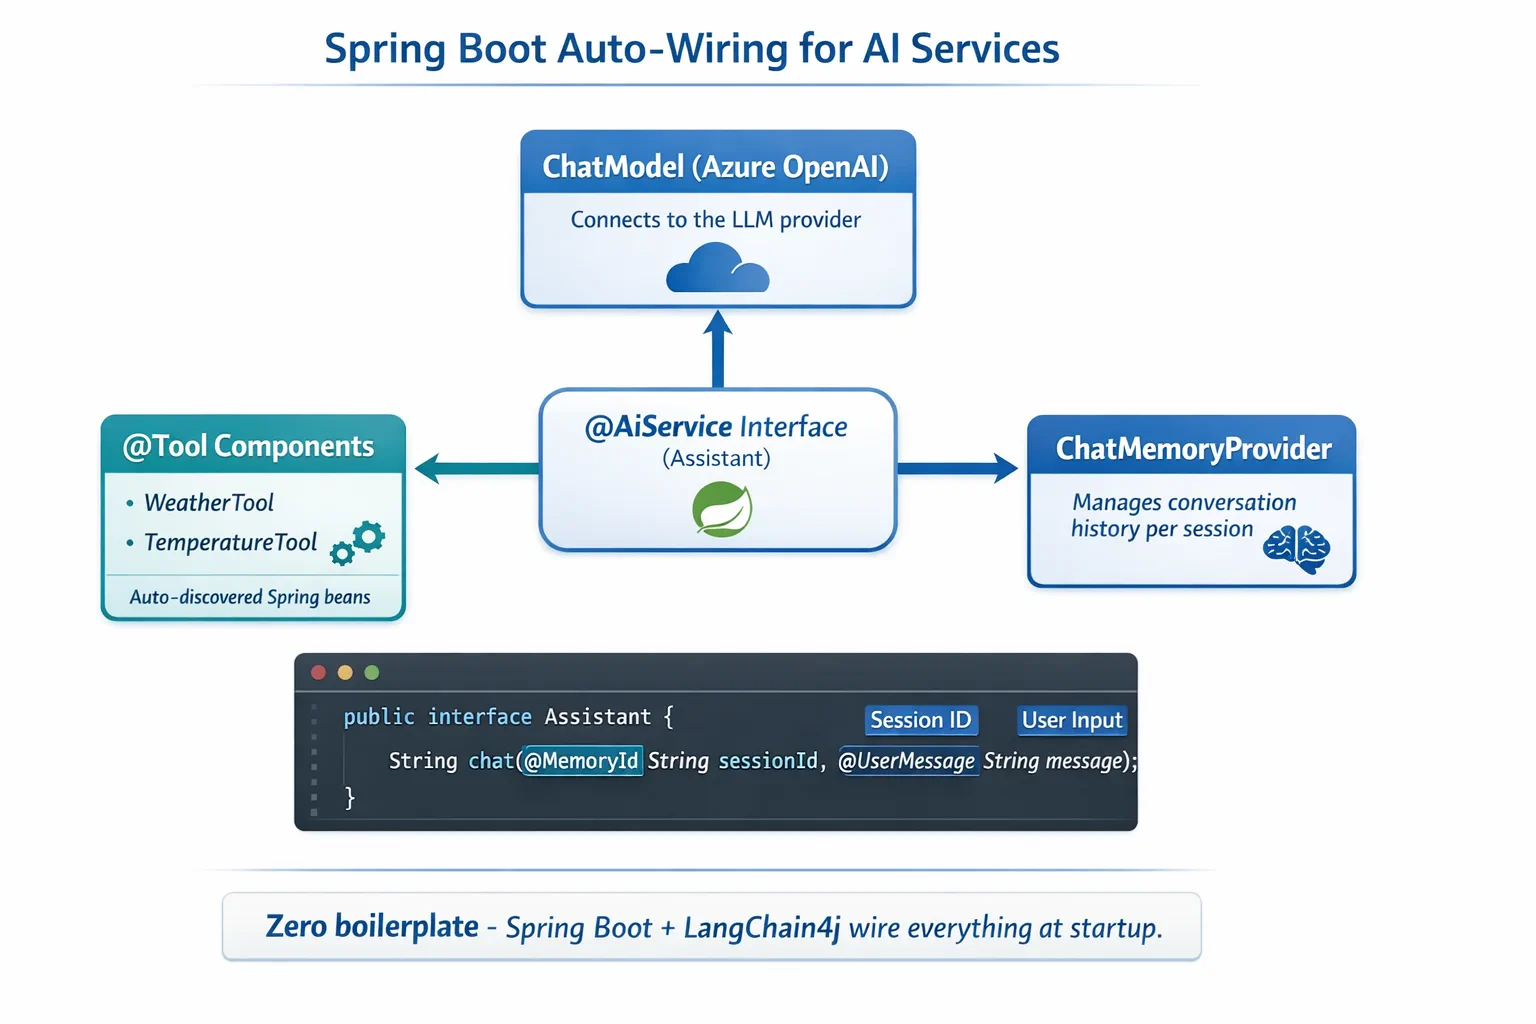The width and height of the screenshot is (1536, 1024).
Task: Click 'Manages conversation history per session' text
Action: (x=1183, y=516)
